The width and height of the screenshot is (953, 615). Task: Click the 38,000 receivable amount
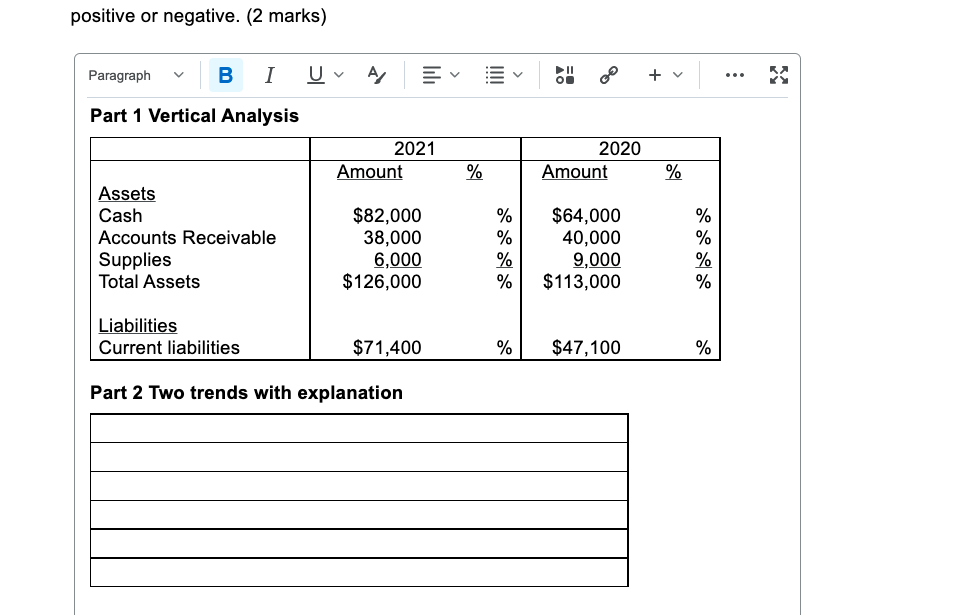(393, 238)
